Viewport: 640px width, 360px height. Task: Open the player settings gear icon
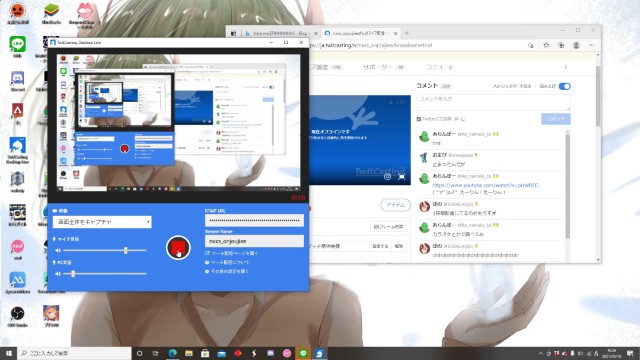(x=387, y=176)
